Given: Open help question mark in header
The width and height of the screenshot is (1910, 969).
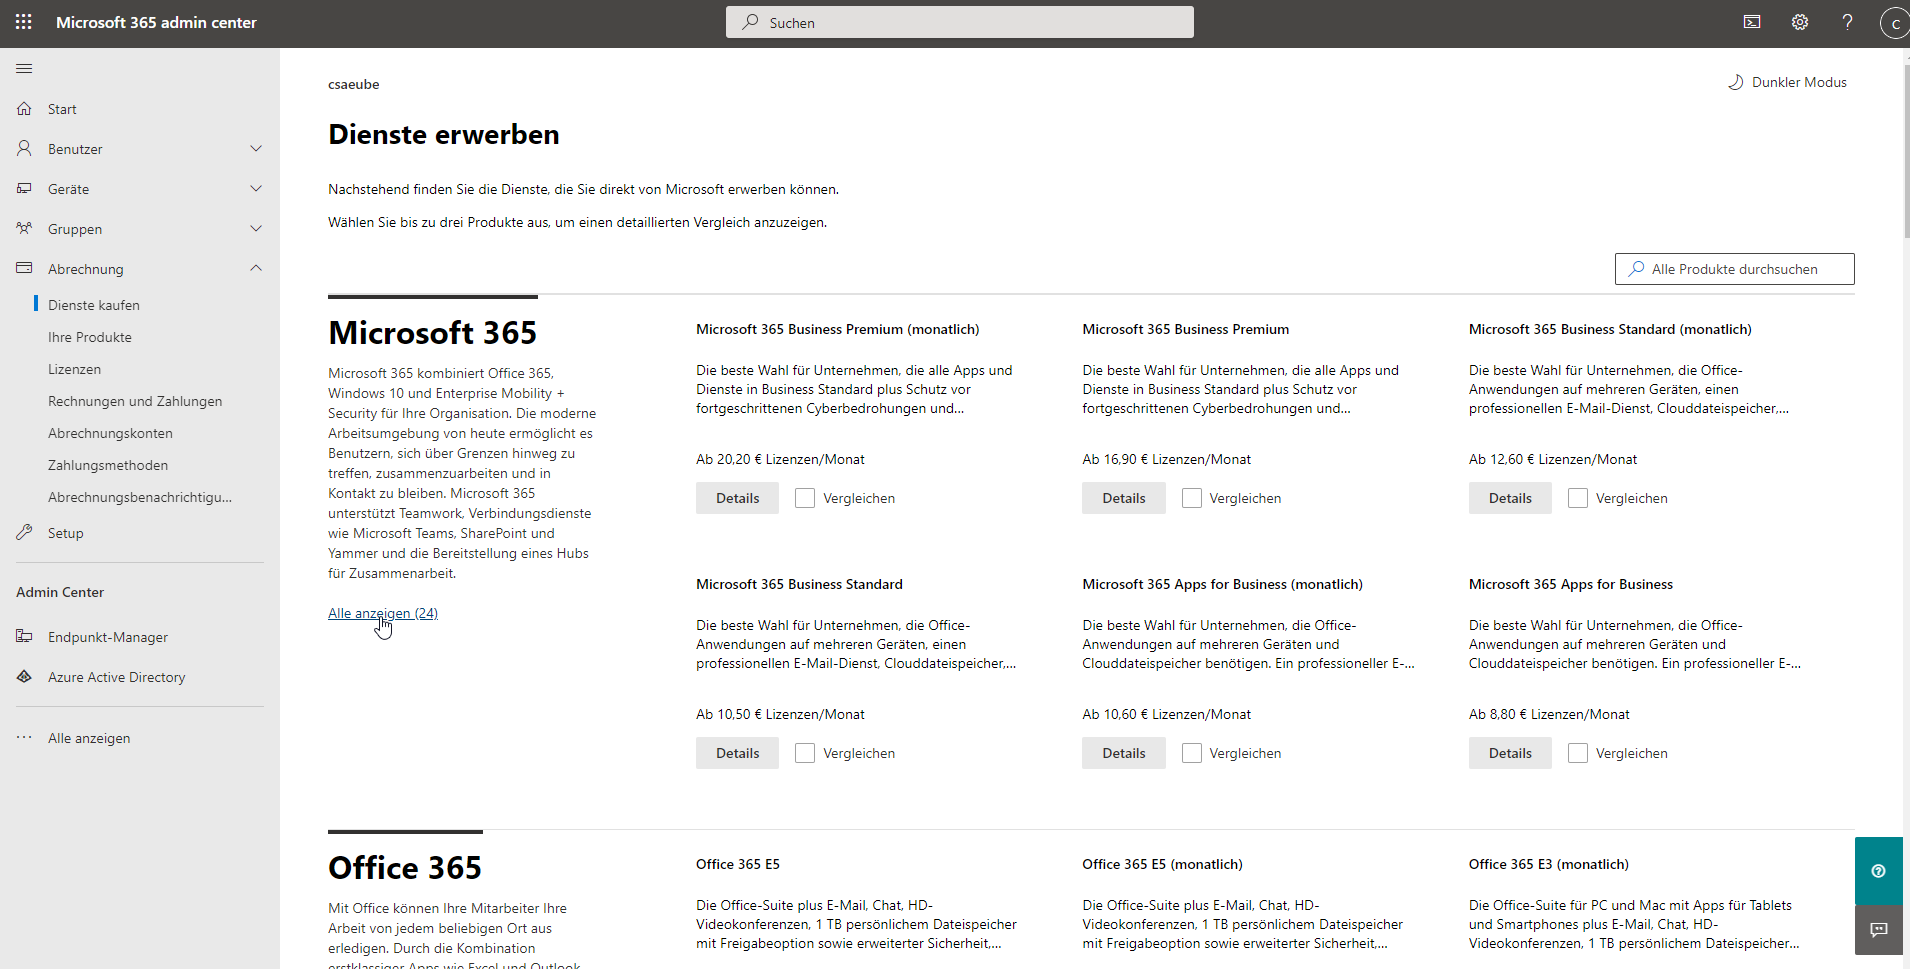Looking at the screenshot, I should [x=1847, y=22].
